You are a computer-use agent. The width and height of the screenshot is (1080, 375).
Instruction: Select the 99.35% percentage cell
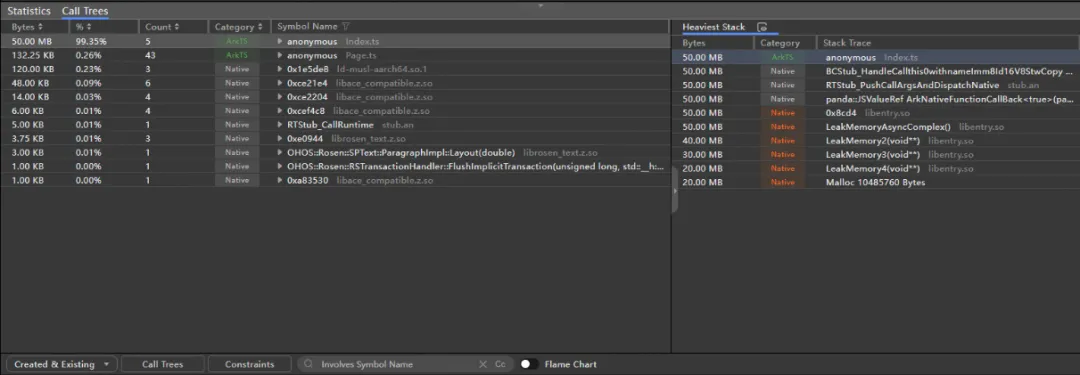(x=91, y=41)
